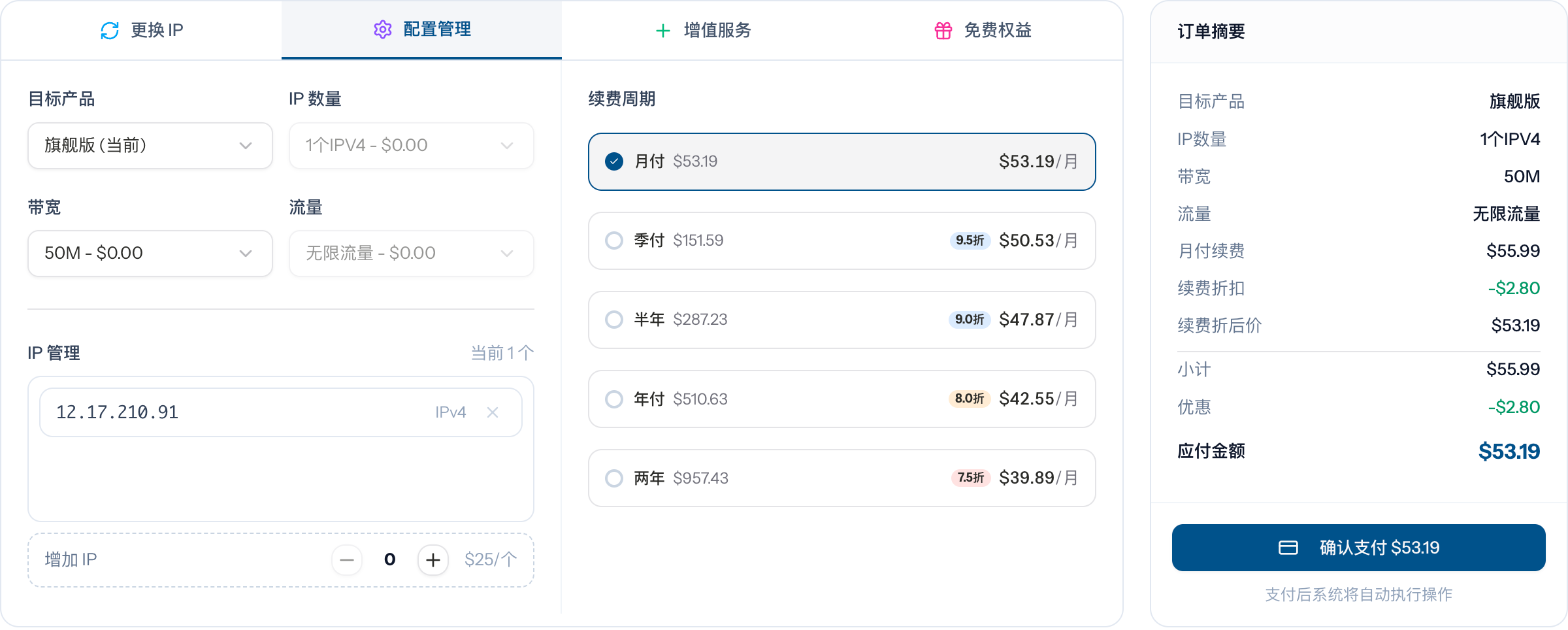1568x630 pixels.
Task: Click the 8.0折 discount badge
Action: 969,399
